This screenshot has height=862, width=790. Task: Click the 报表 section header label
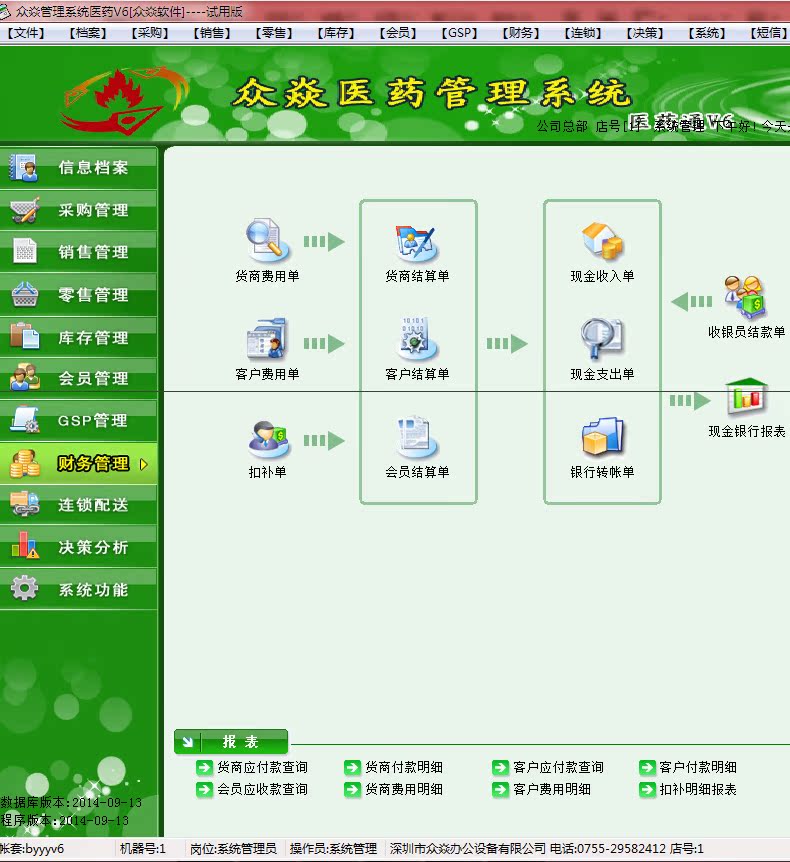pos(240,742)
